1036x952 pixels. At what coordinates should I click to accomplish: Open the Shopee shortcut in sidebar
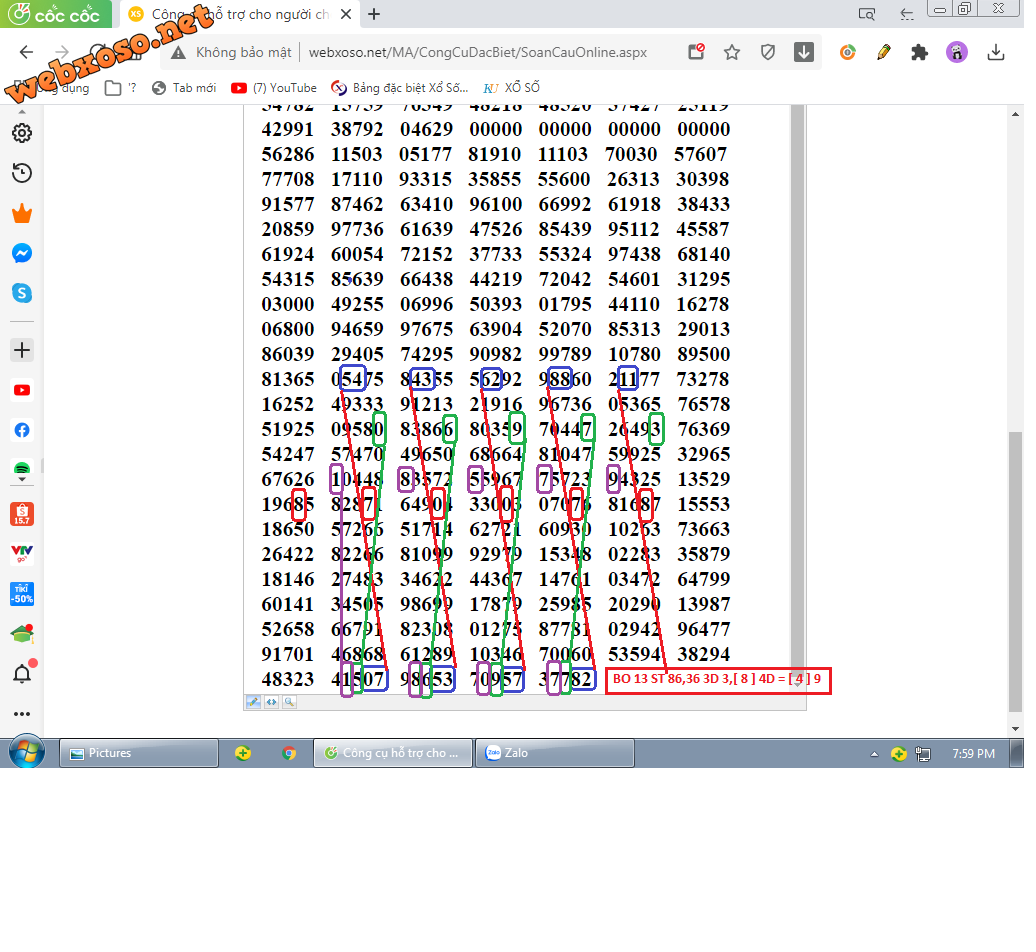click(22, 514)
